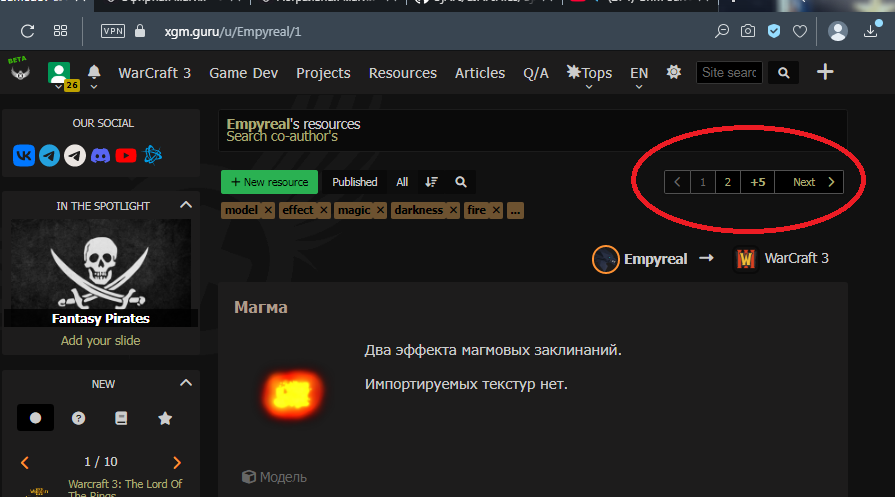Open the sort order icon
Image resolution: width=895 pixels, height=497 pixels.
point(432,182)
